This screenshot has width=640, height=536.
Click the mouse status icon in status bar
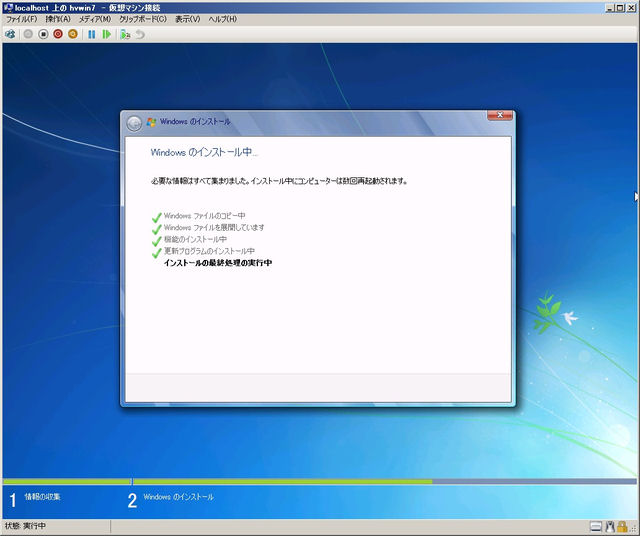[610, 527]
